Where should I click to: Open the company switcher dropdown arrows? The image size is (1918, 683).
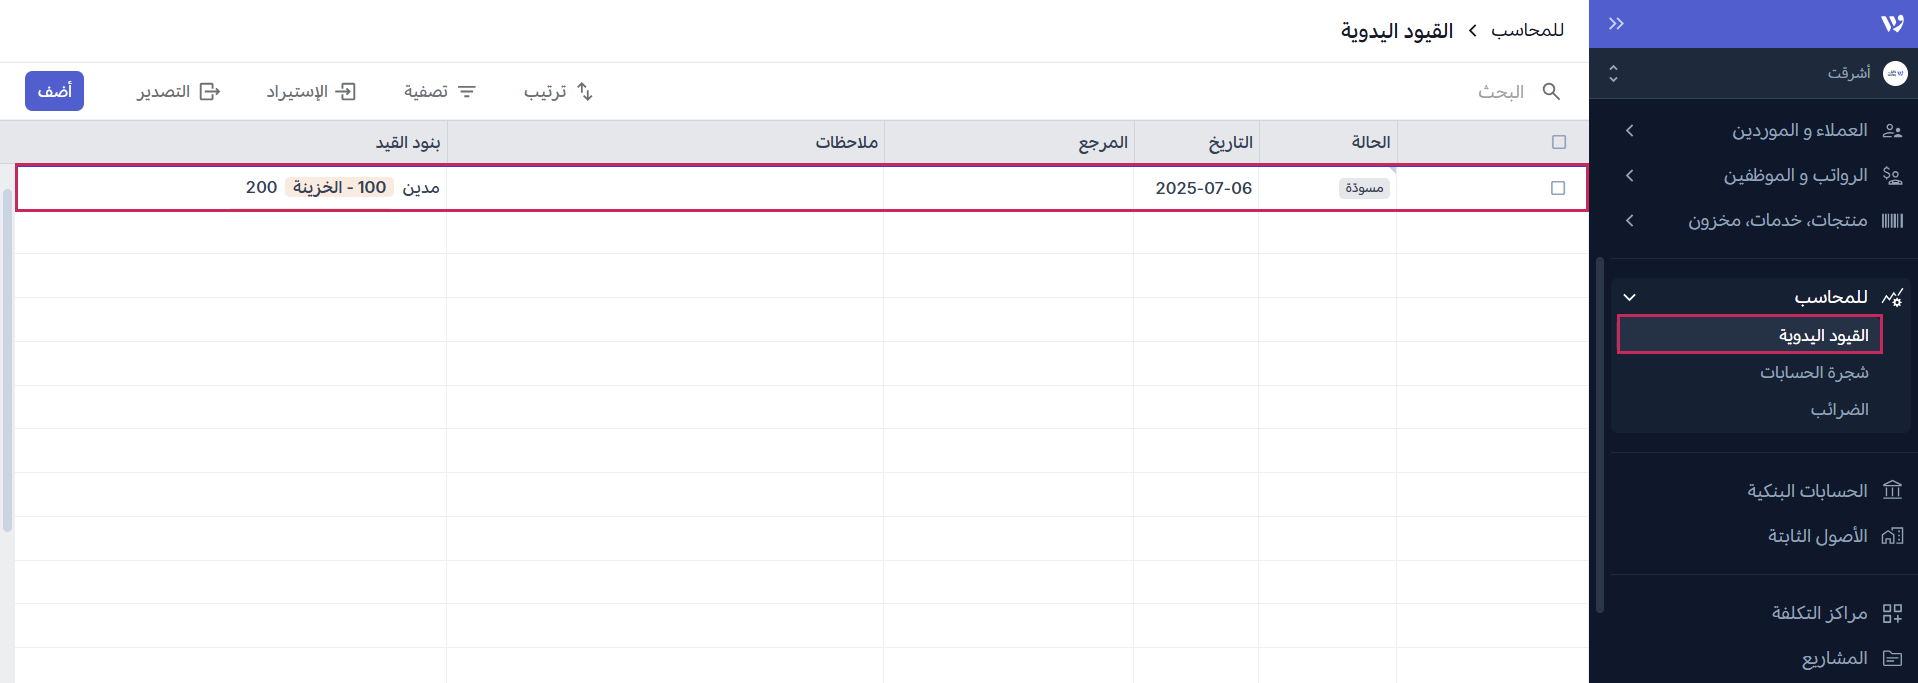[x=1613, y=73]
